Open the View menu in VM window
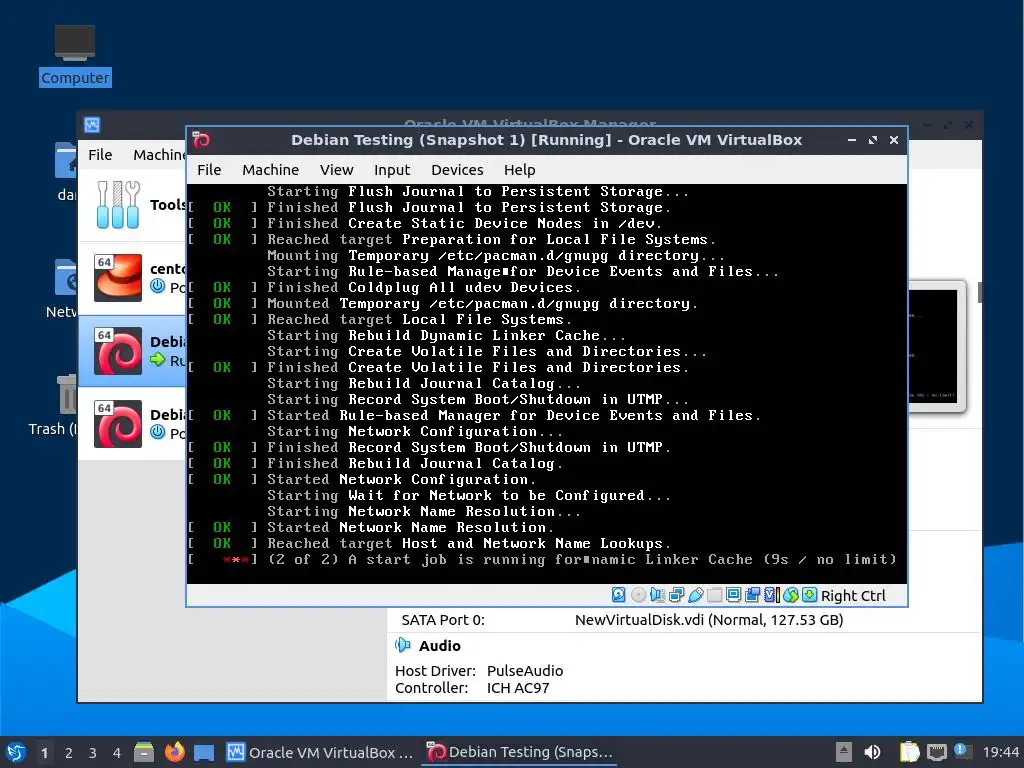Viewport: 1024px width, 768px height. click(336, 170)
